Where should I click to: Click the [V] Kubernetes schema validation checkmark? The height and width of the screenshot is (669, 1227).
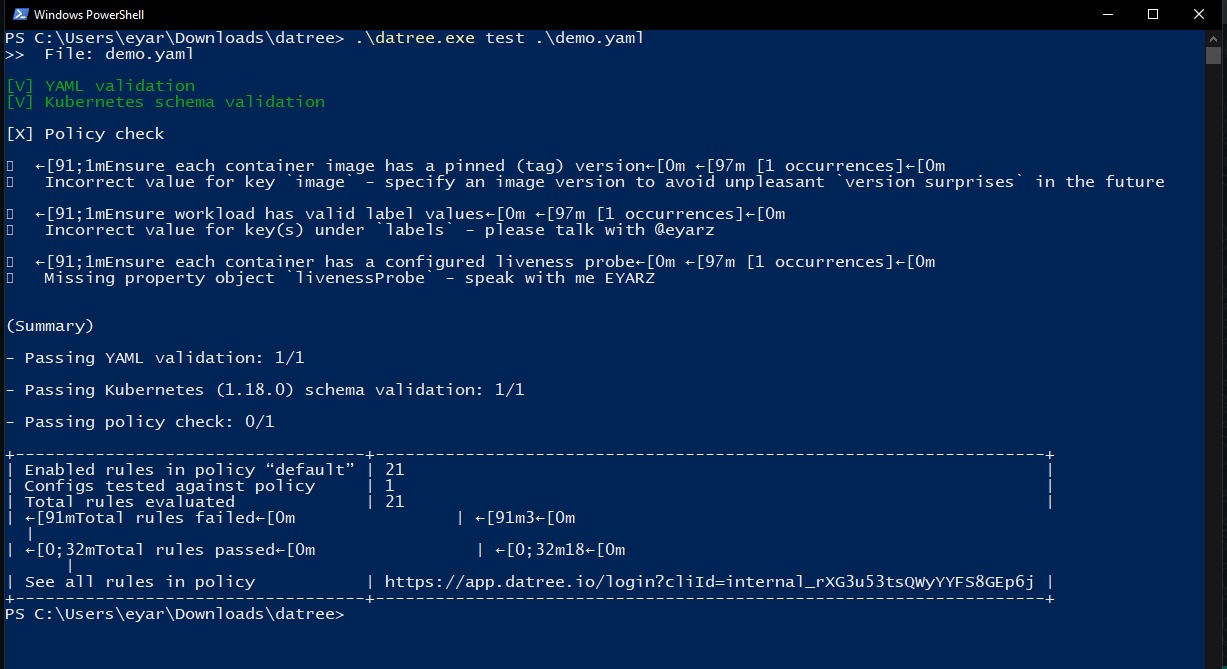19,101
